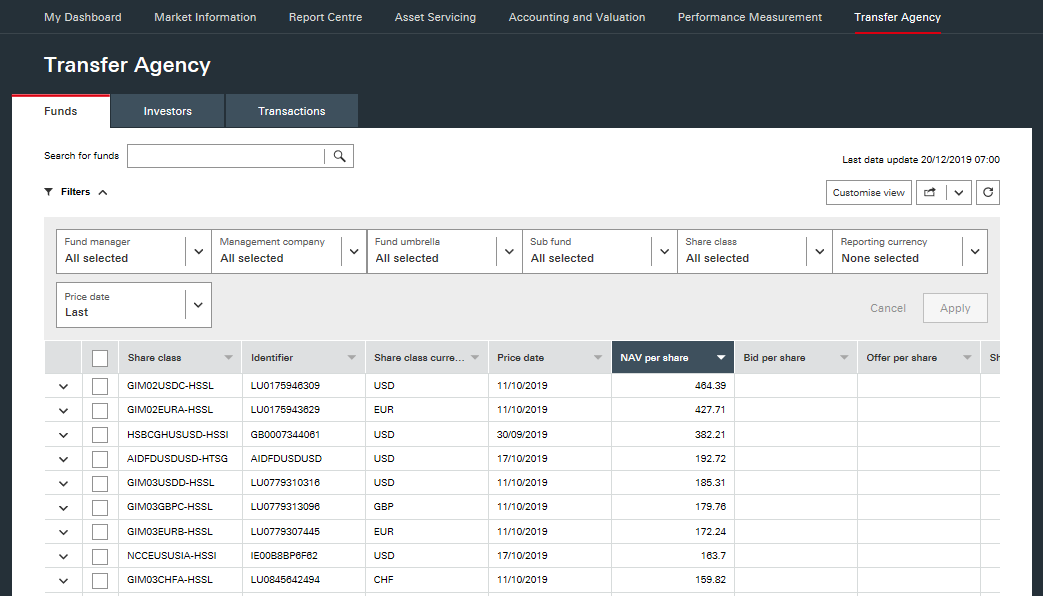
Task: Click Share class column filter arrow
Action: tap(229, 358)
